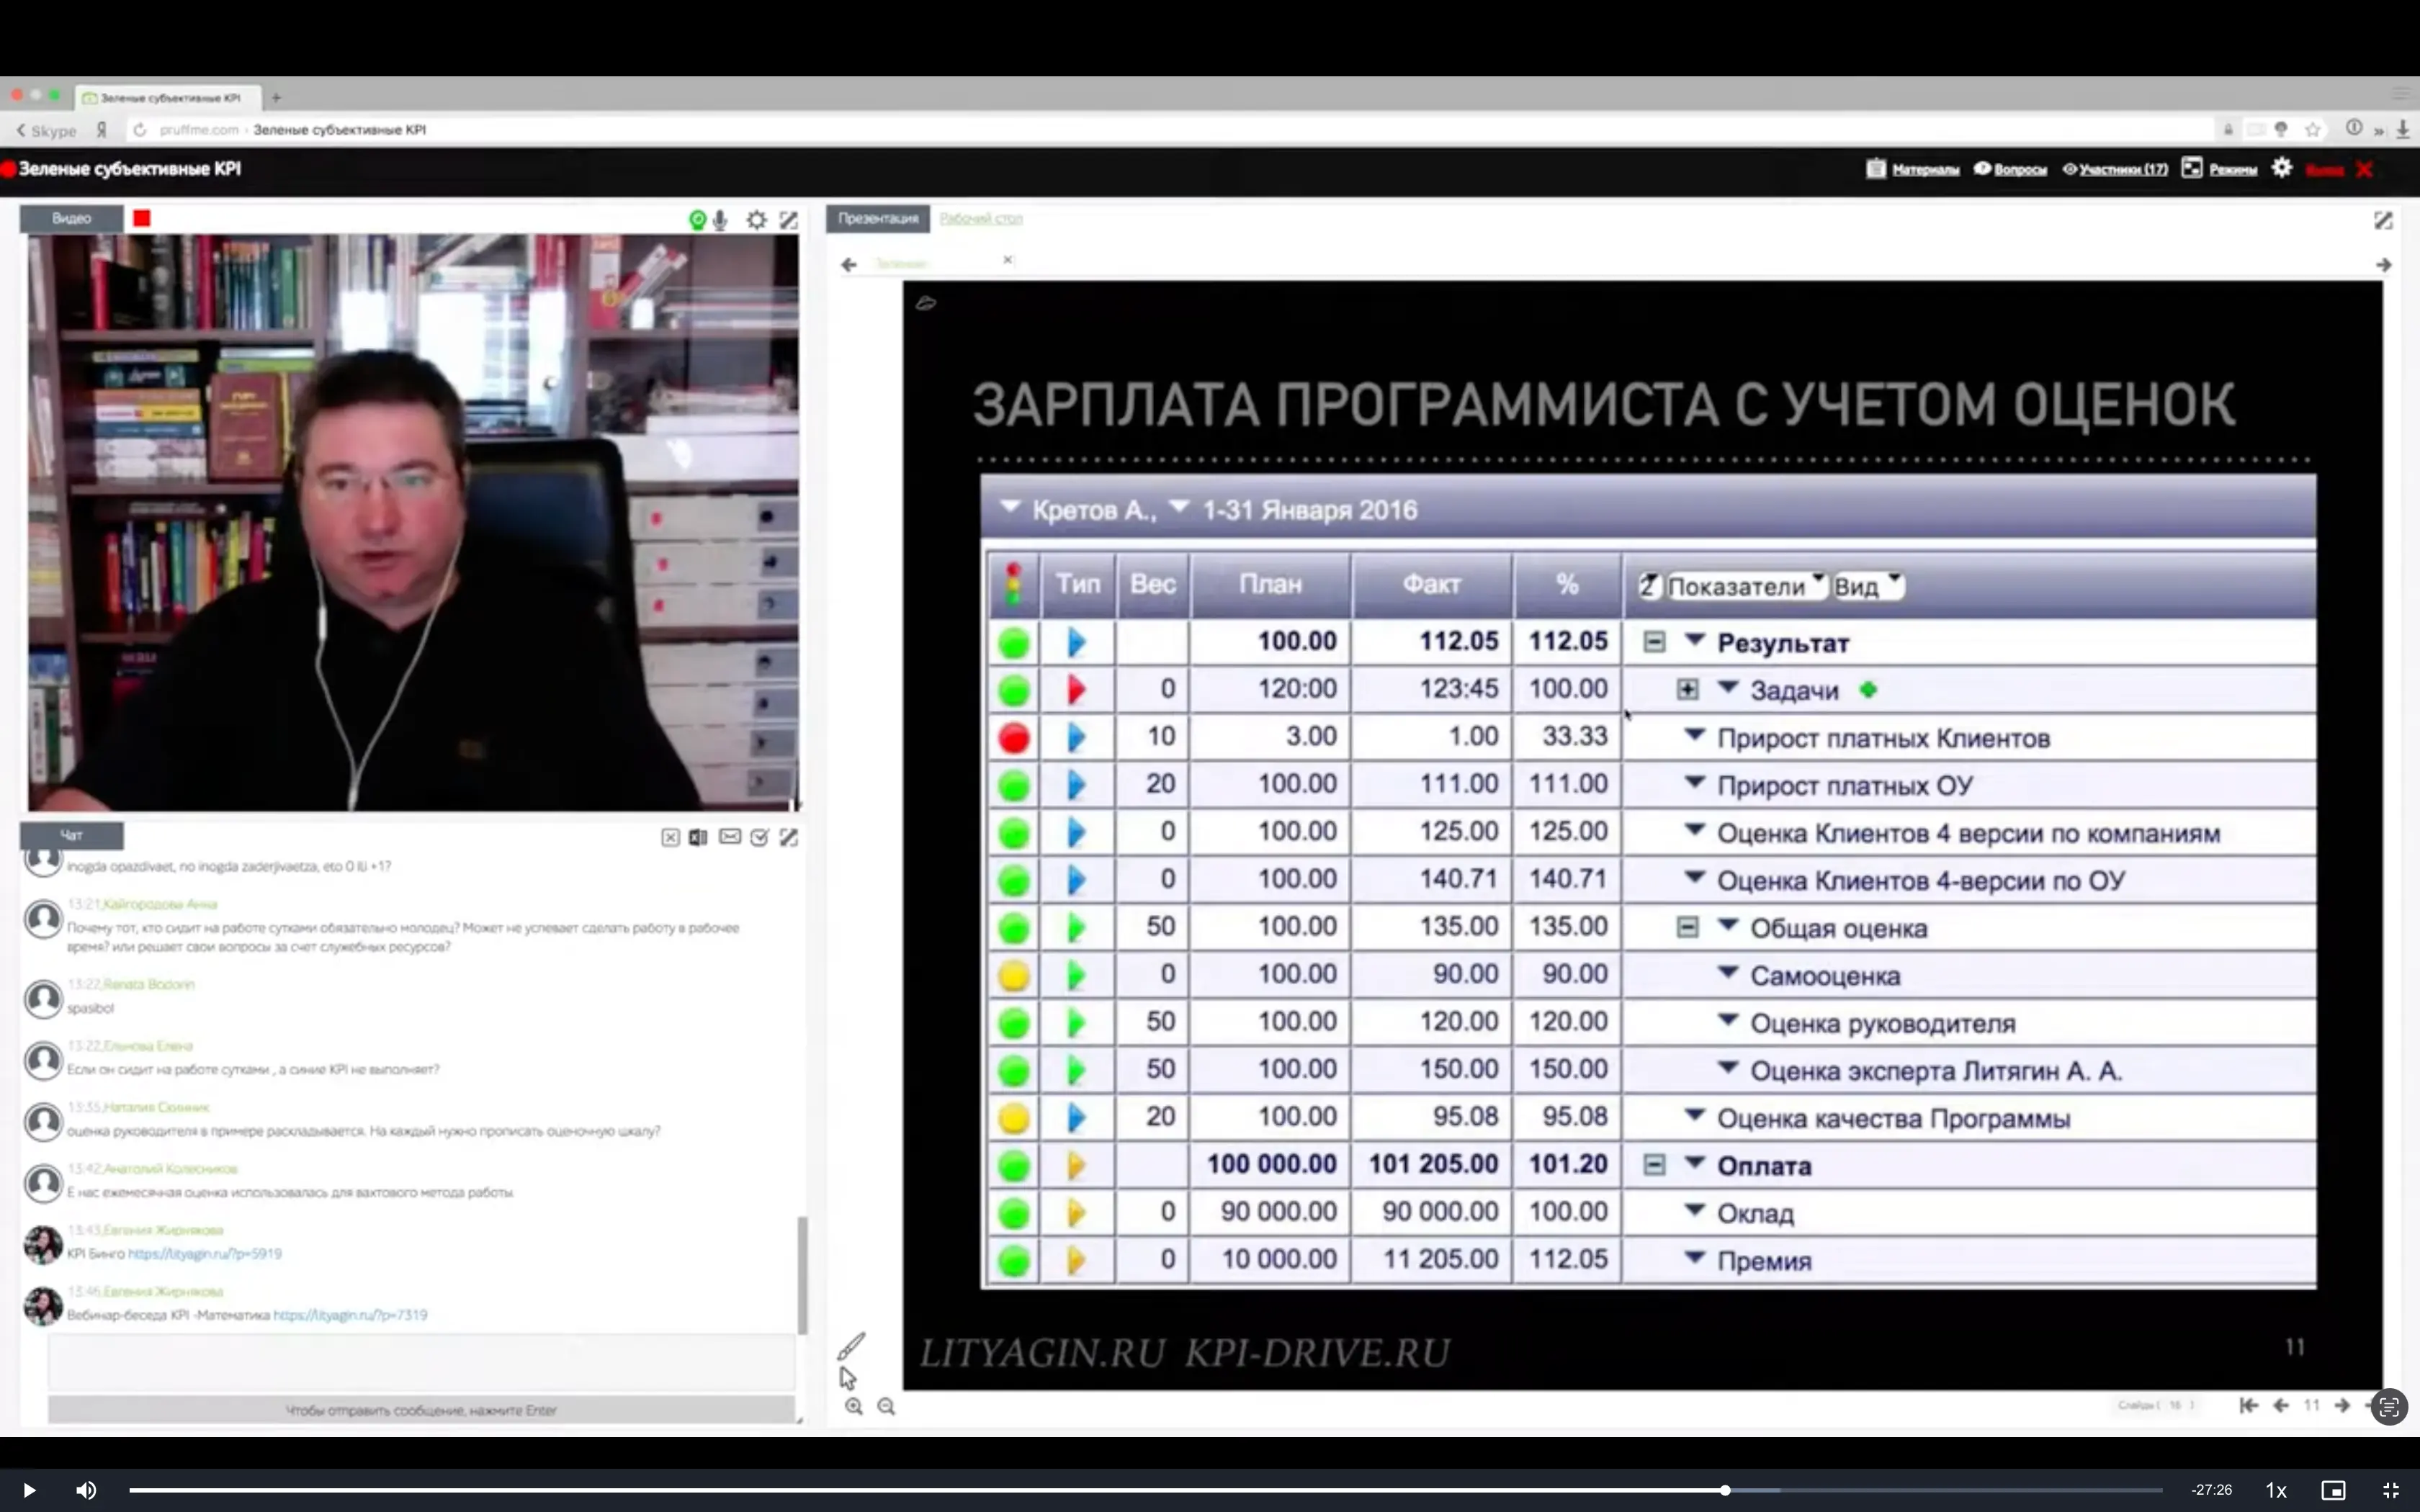Screen dimensions: 2420x1512
Task: Expand the Задачи row
Action: tap(1688, 690)
